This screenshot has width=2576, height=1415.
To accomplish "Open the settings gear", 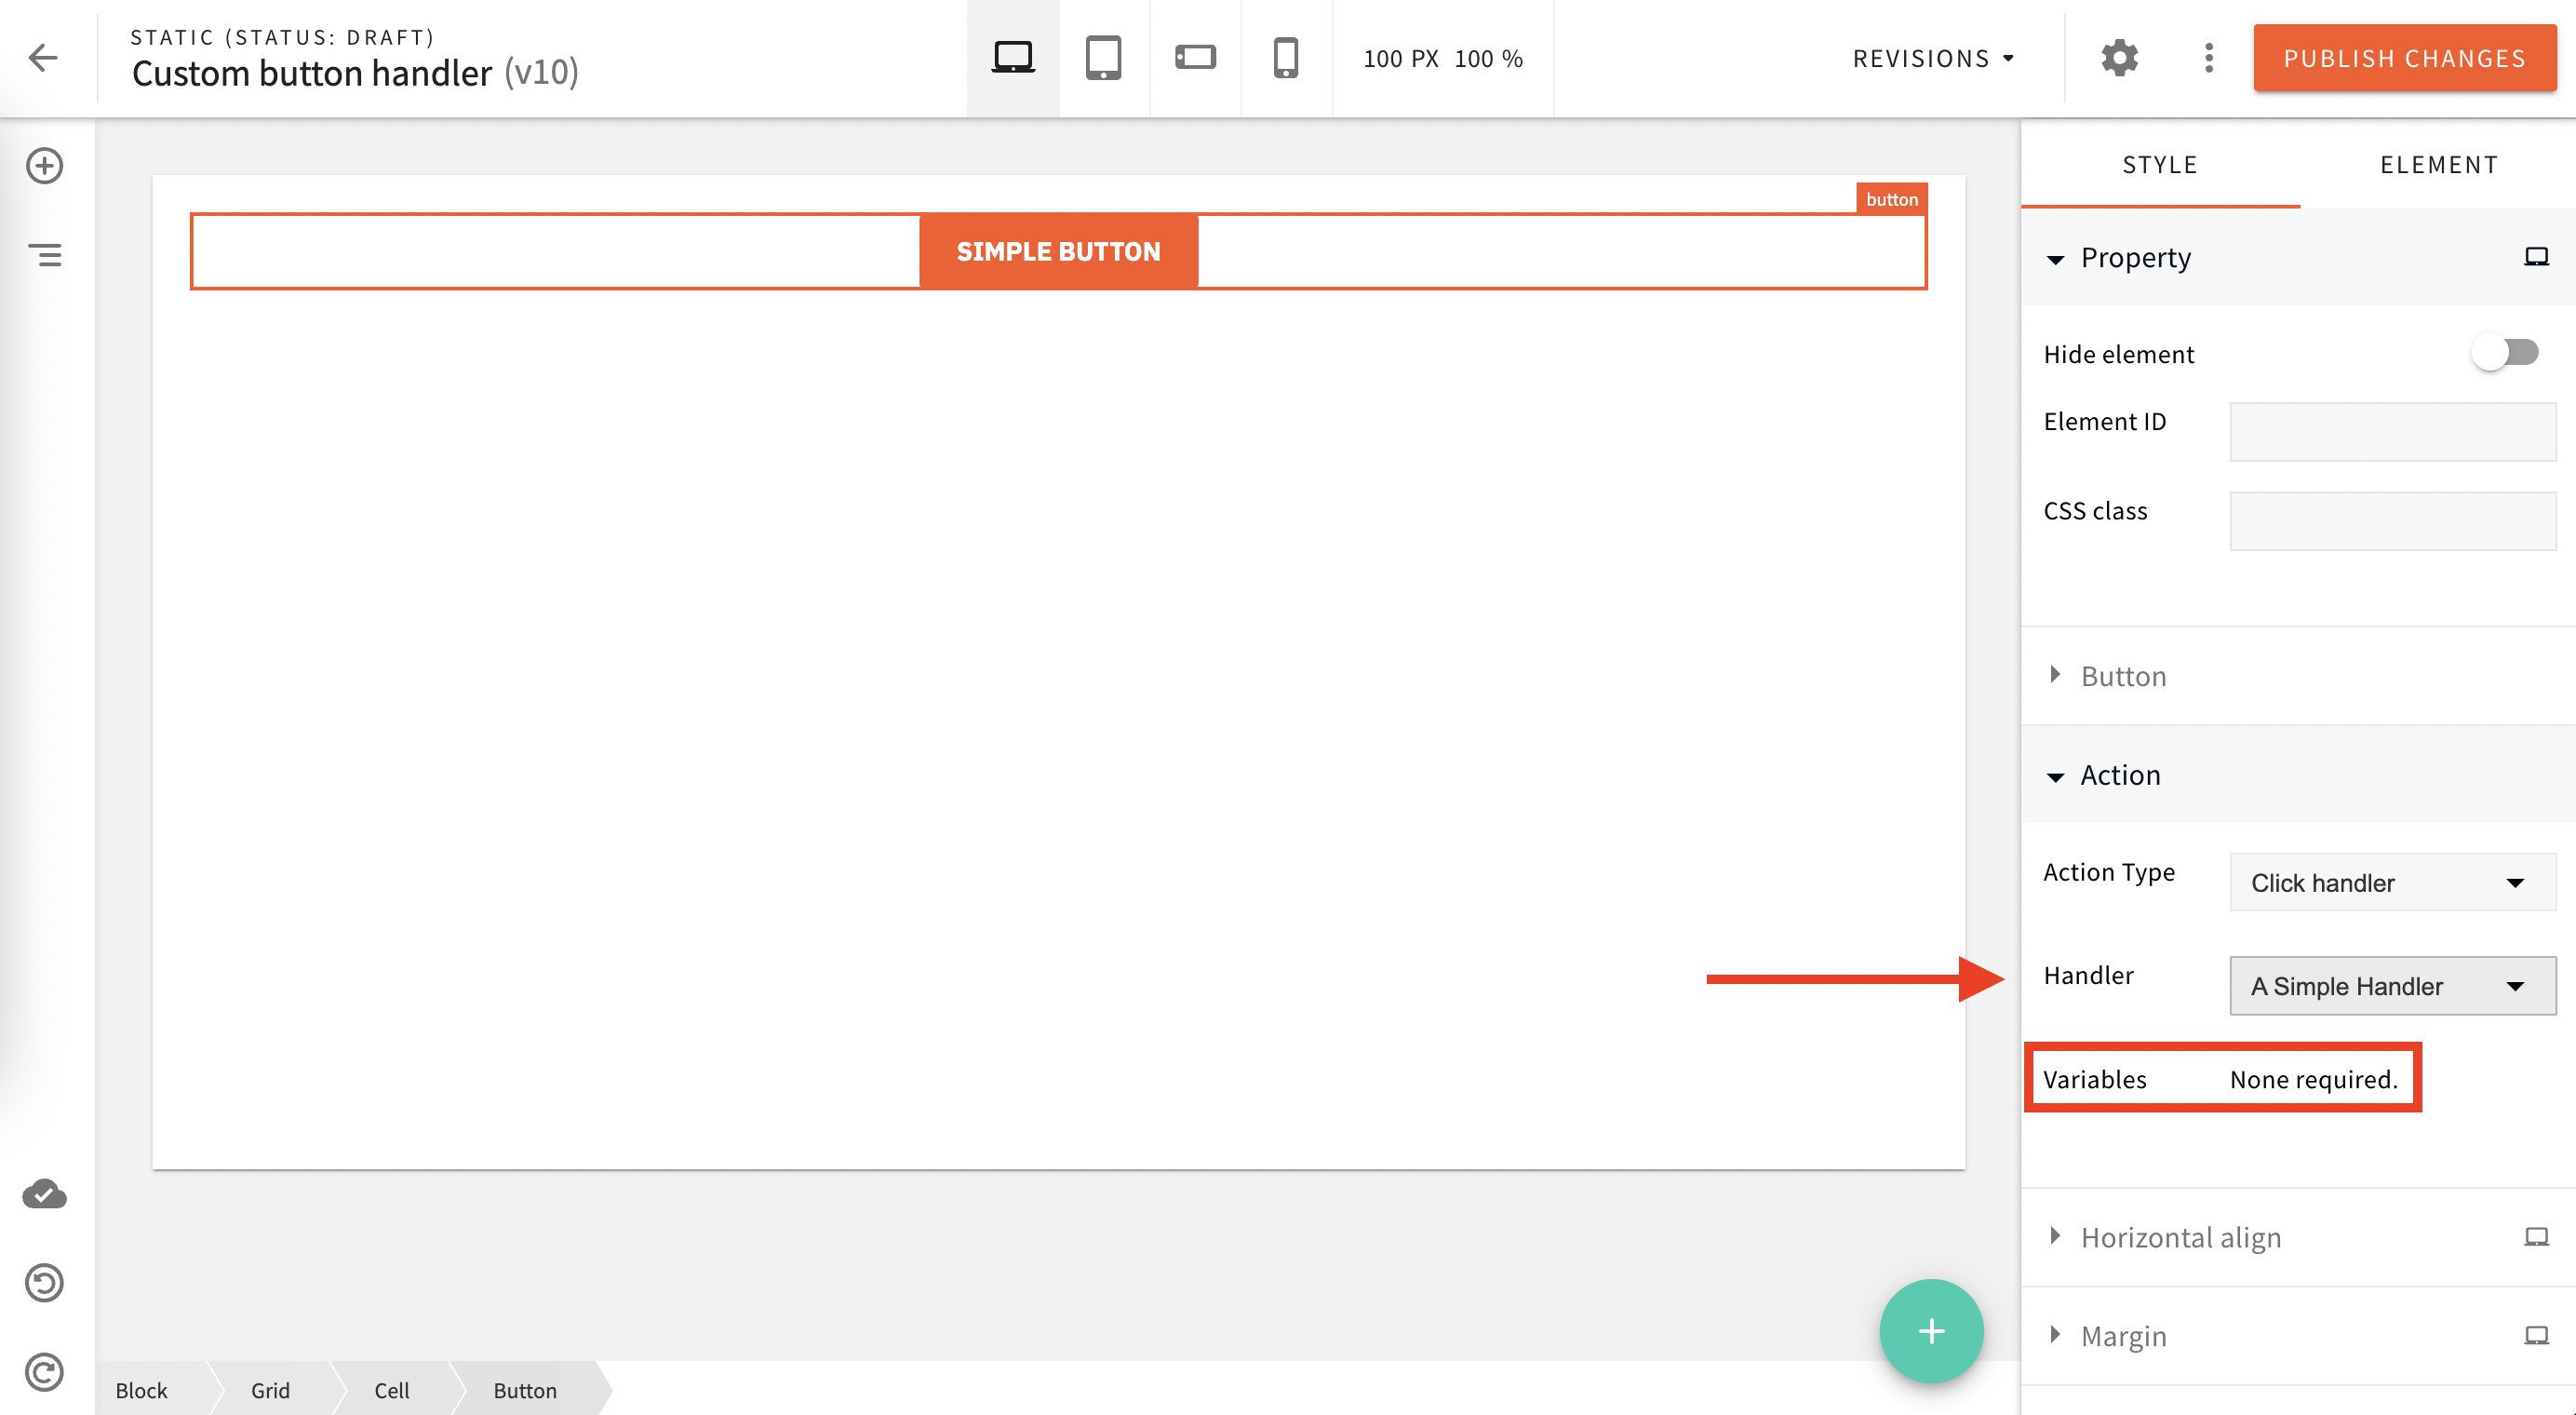I will [2120, 57].
